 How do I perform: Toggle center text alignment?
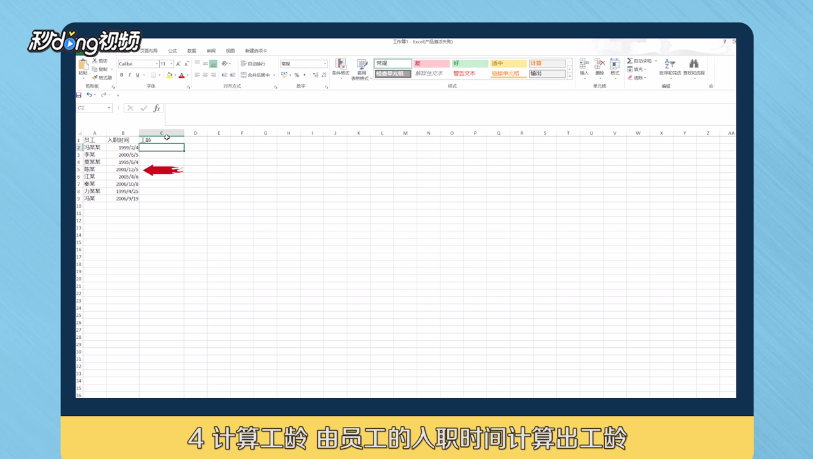(x=205, y=75)
